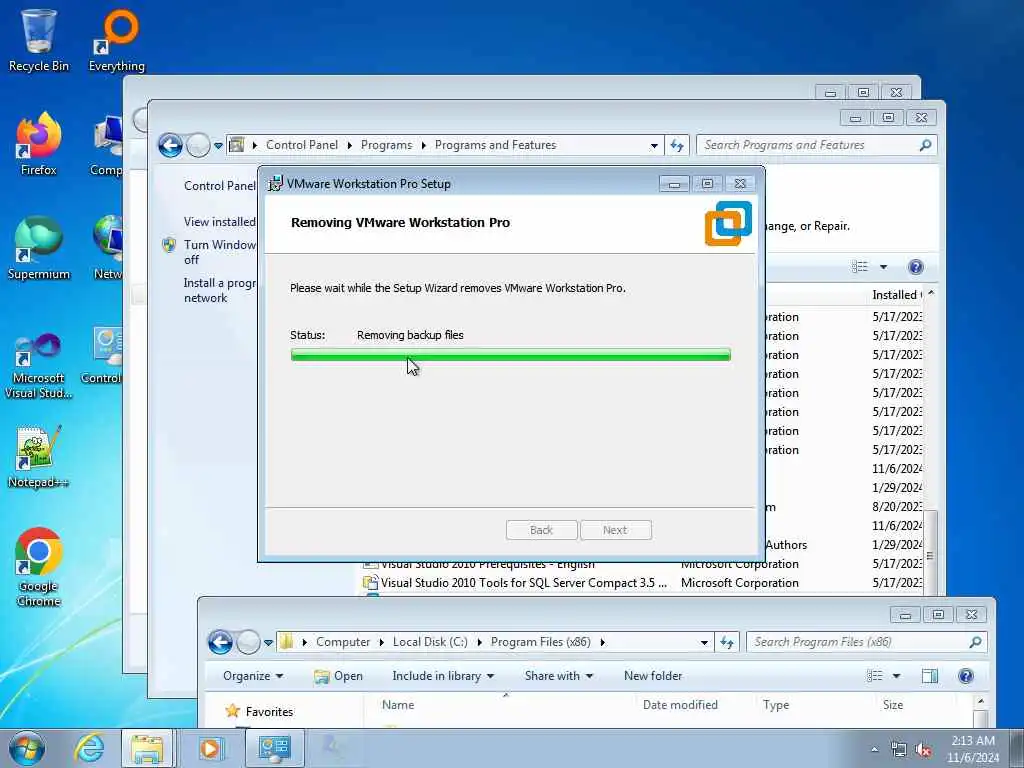
Task: Open Organize menu in Explorer window
Action: pyautogui.click(x=253, y=676)
